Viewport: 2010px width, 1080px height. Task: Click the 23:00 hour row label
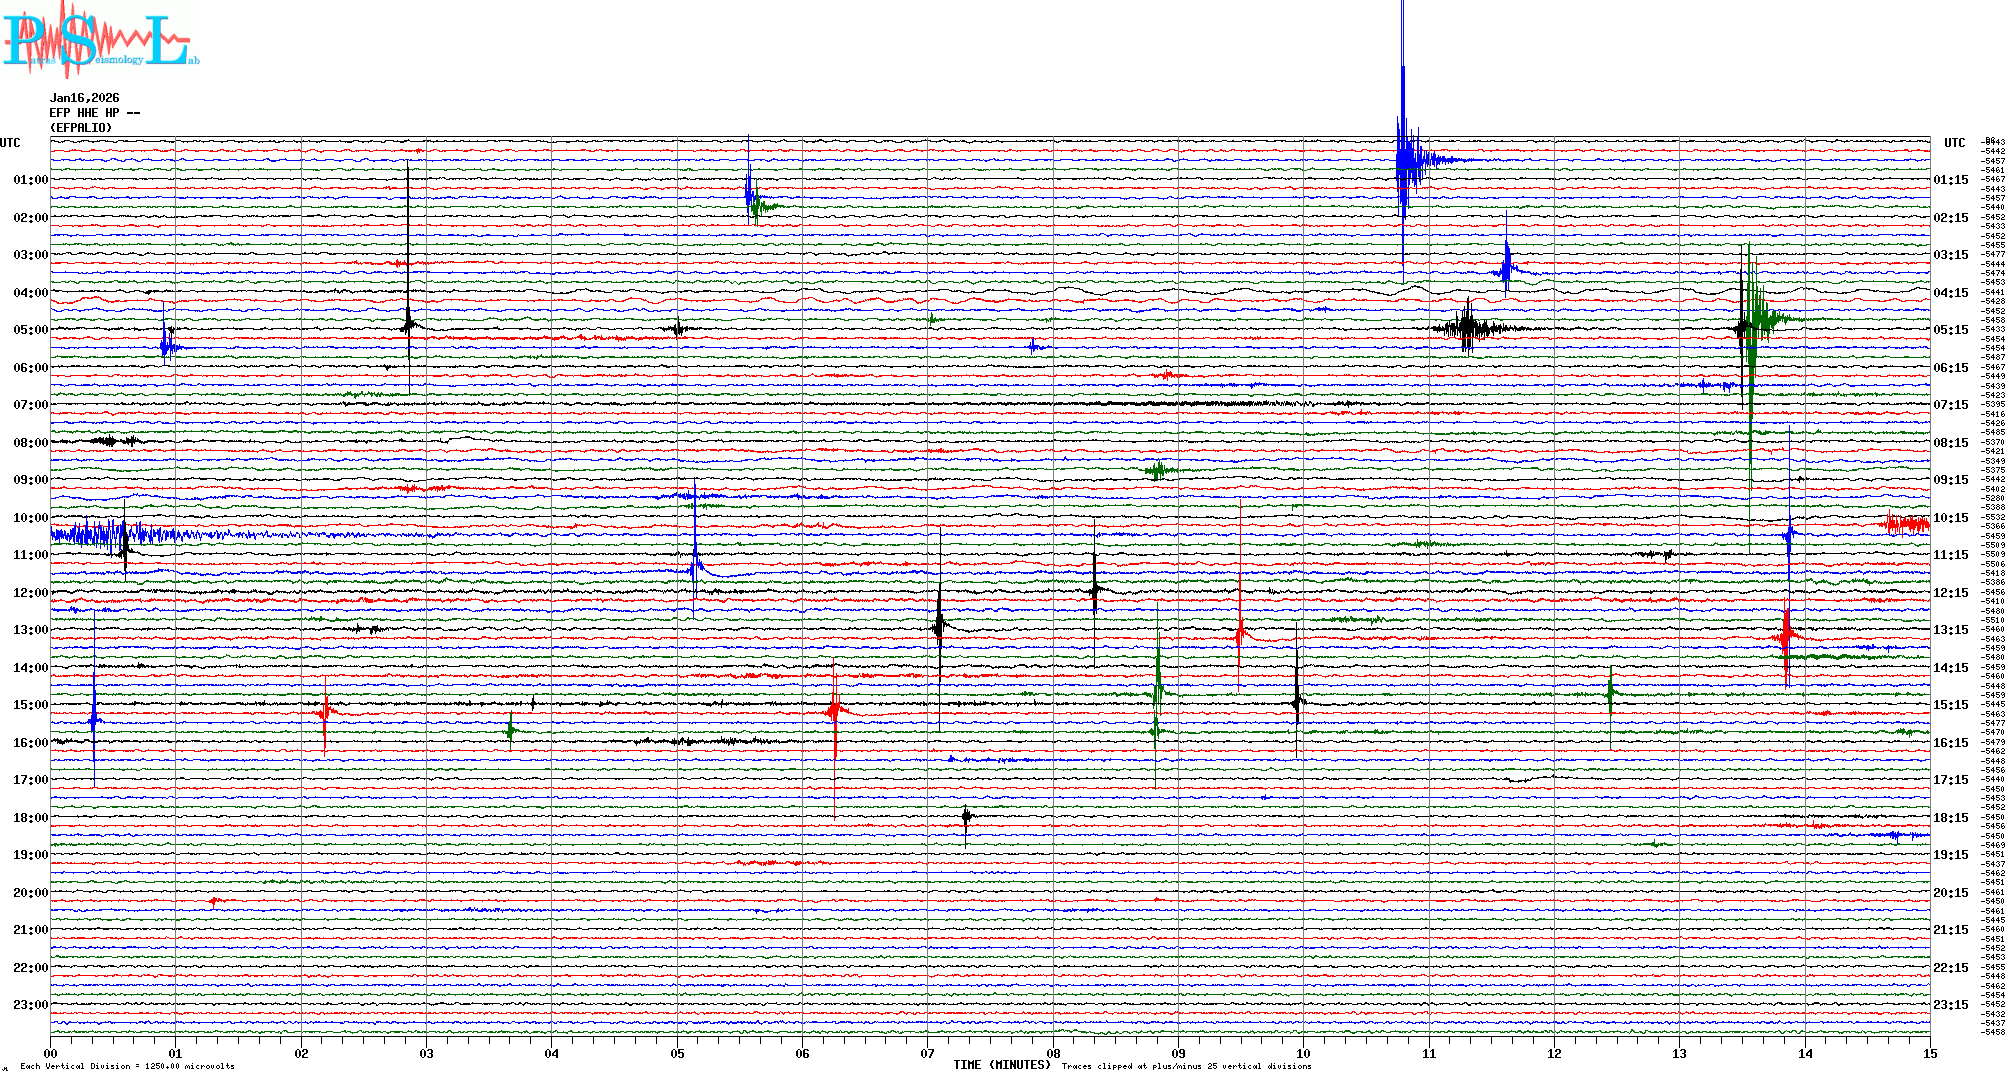click(30, 1005)
